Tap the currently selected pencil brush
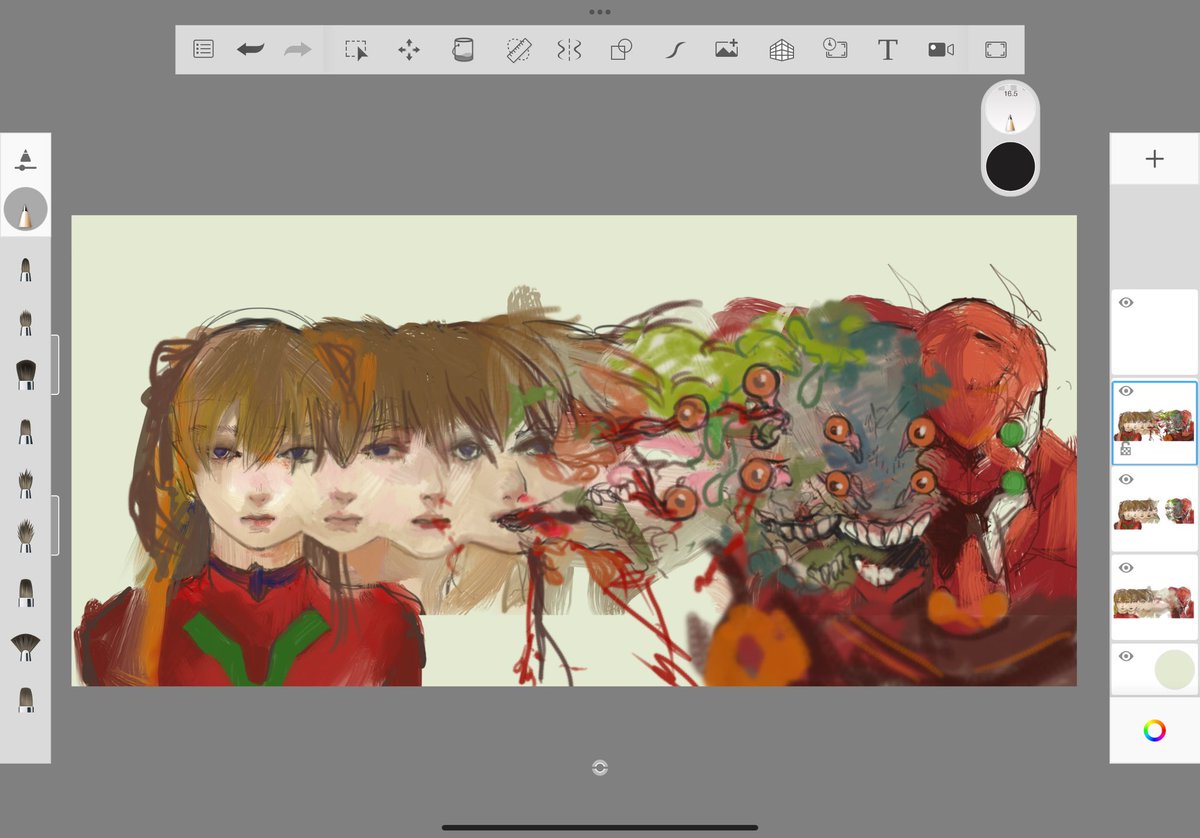Viewport: 1200px width, 838px height. pyautogui.click(x=26, y=210)
